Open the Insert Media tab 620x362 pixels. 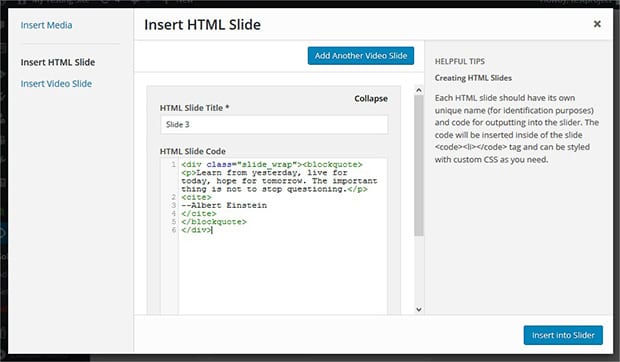point(46,25)
